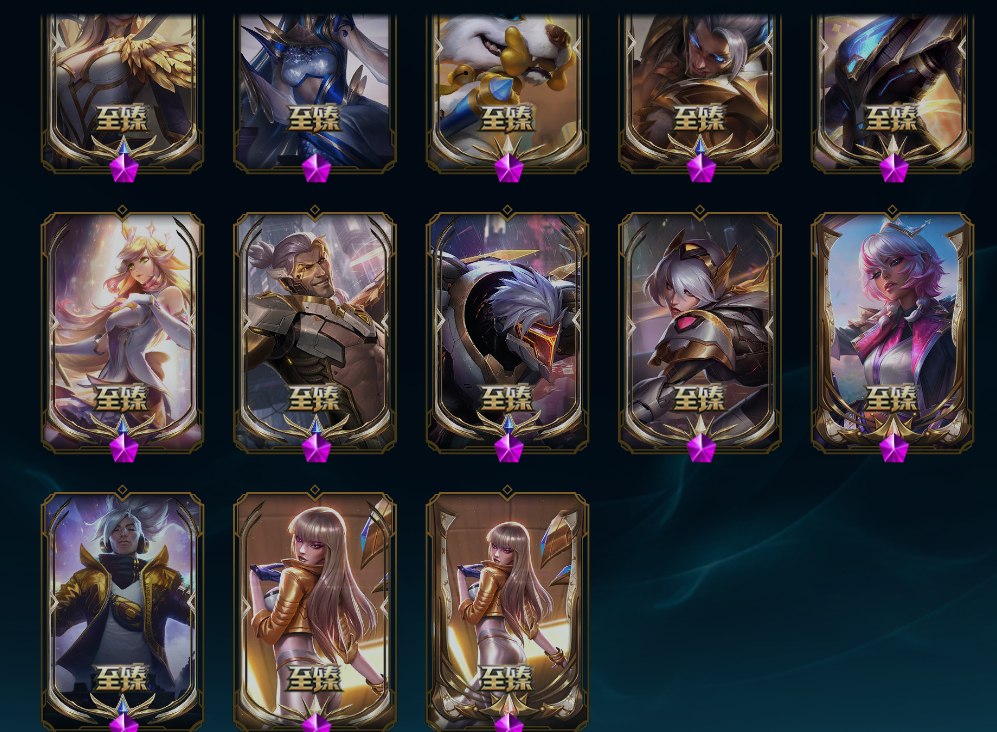Click the purple gem under the blue-dressed woman card
Viewport: 997px width, 732px height.
click(x=316, y=169)
